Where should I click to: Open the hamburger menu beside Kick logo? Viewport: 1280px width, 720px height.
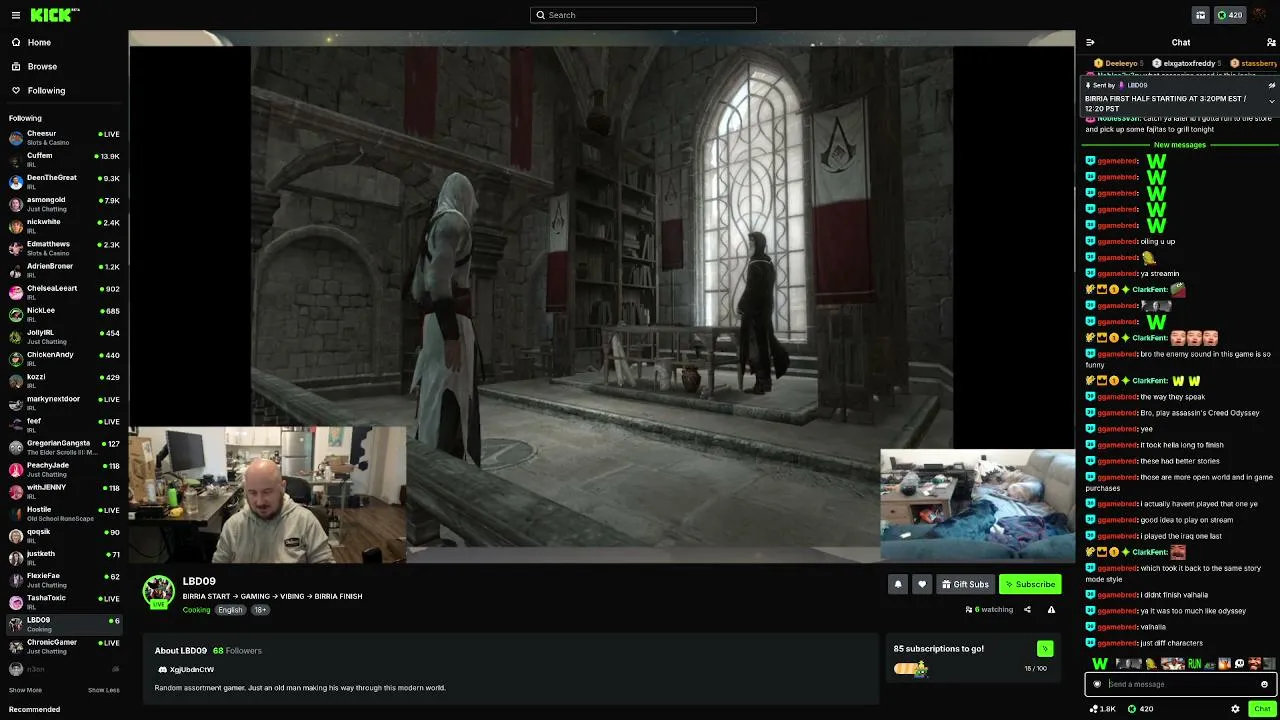click(x=15, y=15)
